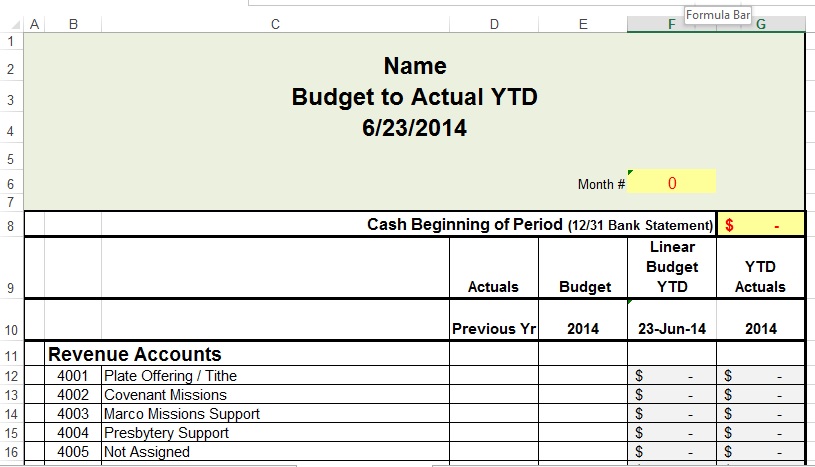
Task: Click the 'Name' title text
Action: click(415, 66)
